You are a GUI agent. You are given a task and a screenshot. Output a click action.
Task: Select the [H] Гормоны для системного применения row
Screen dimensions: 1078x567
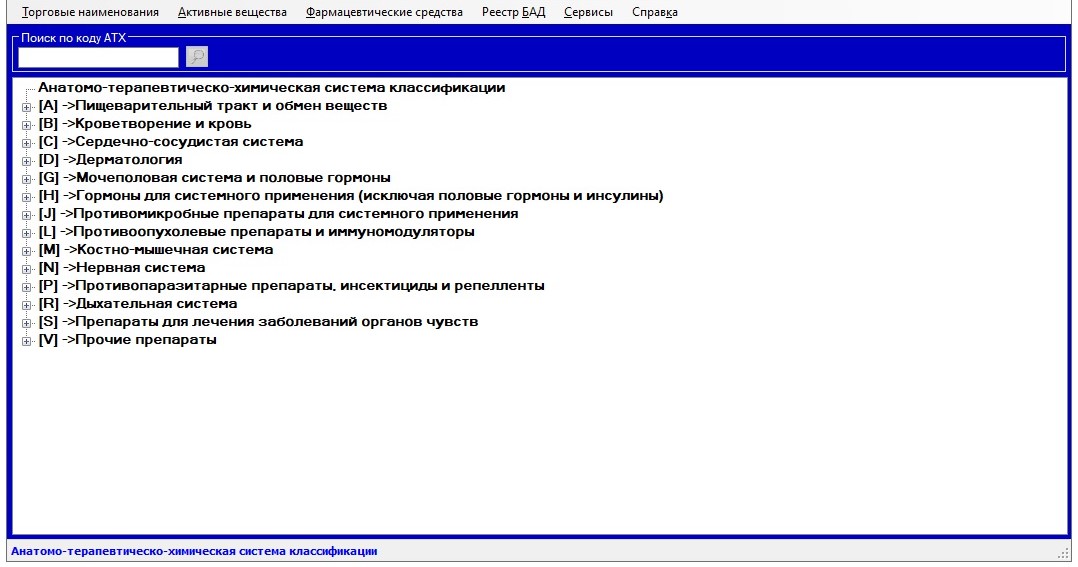point(351,196)
